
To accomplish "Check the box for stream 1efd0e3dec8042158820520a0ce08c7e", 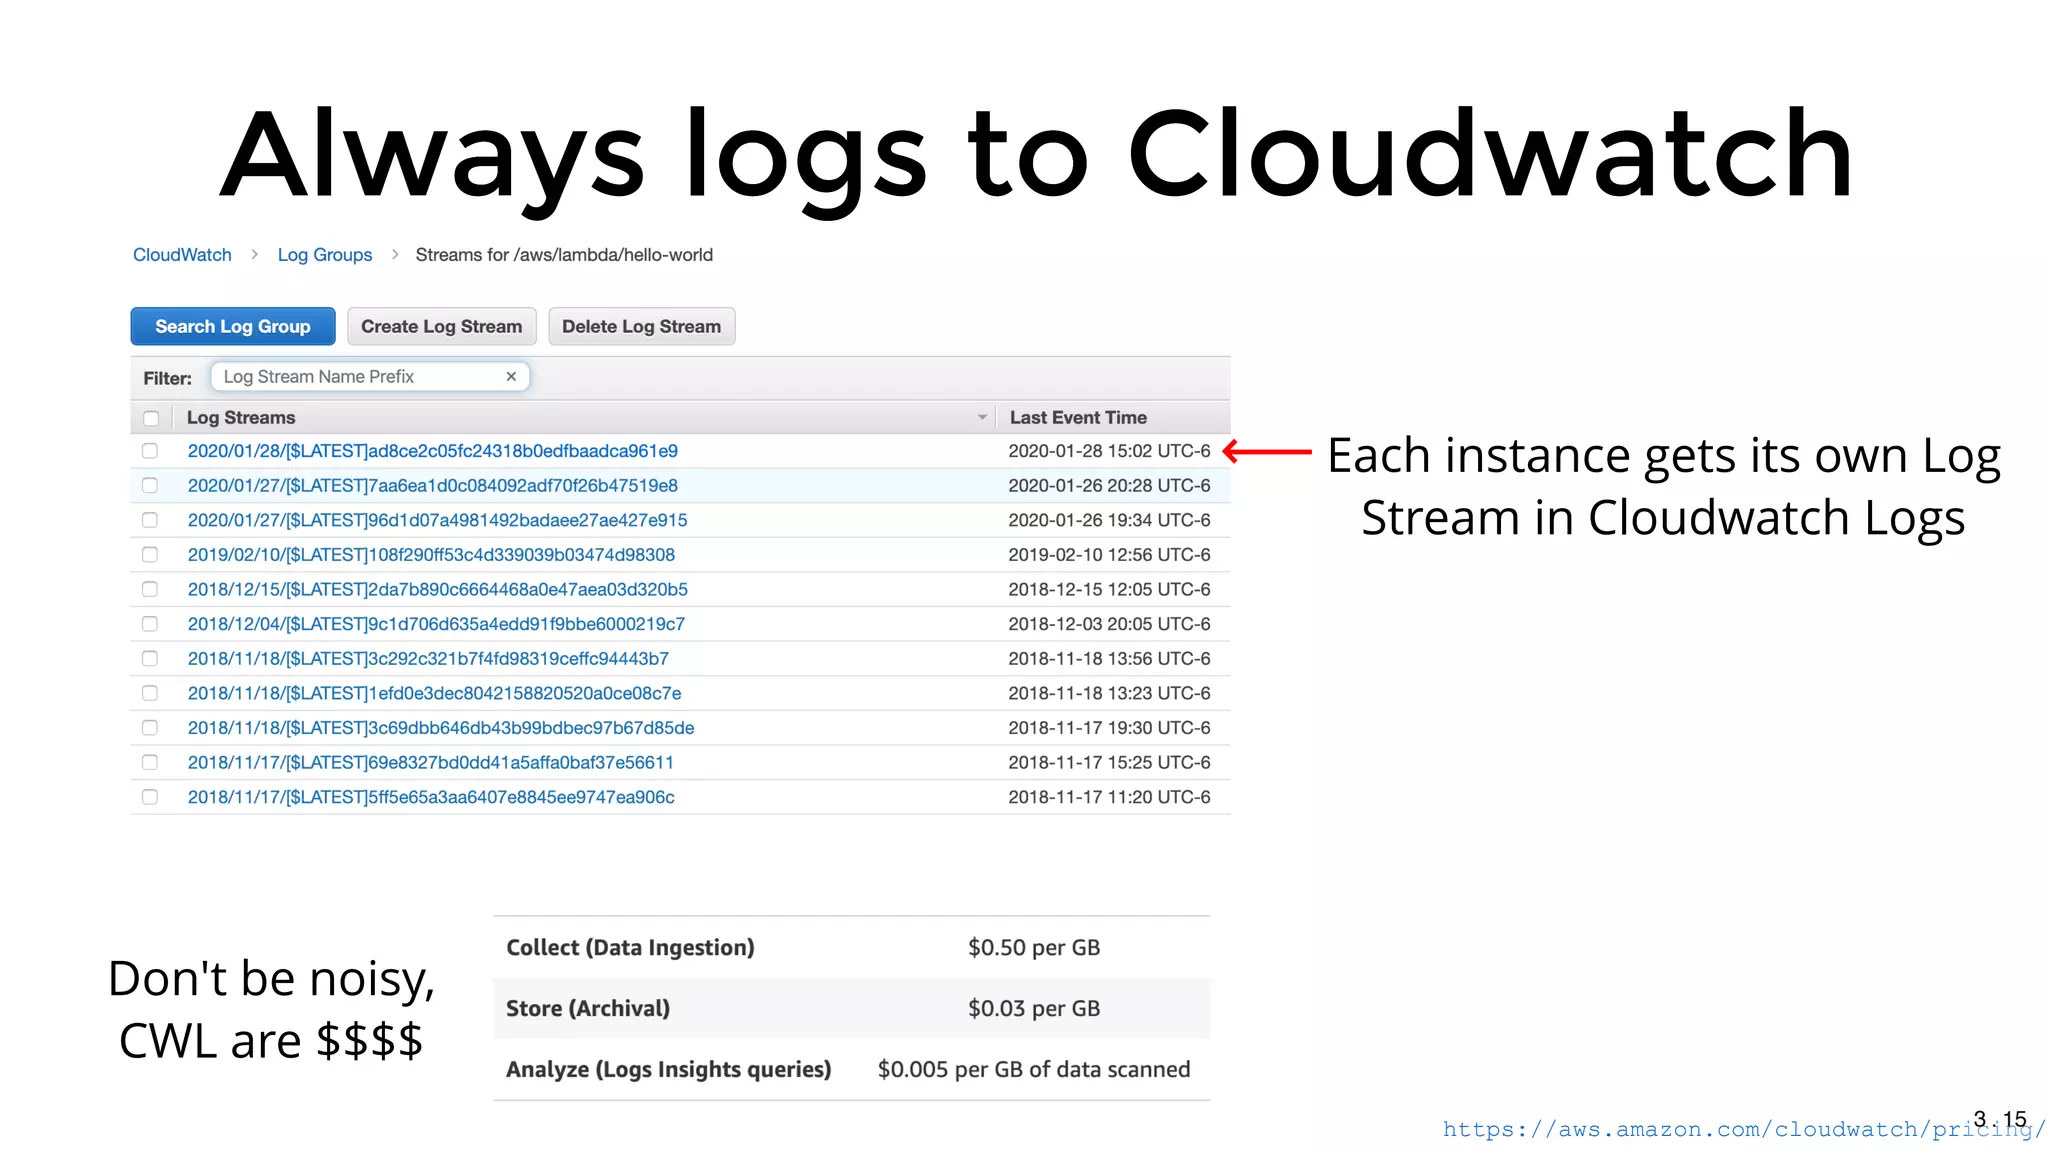I will tap(150, 693).
